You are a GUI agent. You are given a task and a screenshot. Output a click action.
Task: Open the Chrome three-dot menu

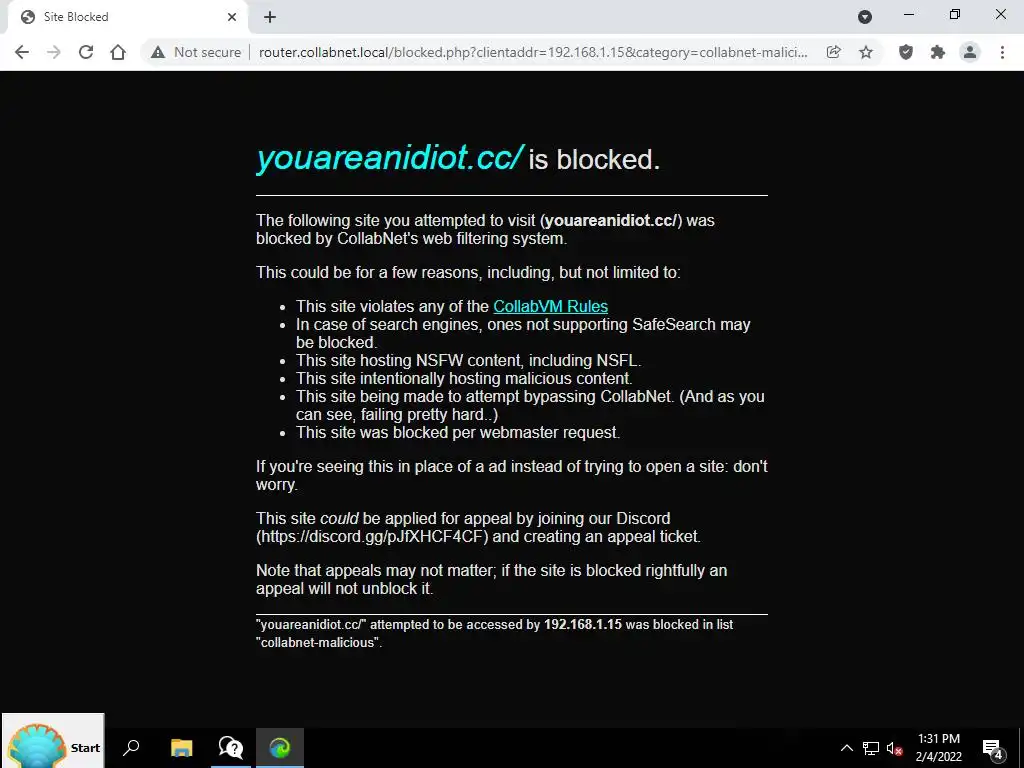pos(1002,52)
